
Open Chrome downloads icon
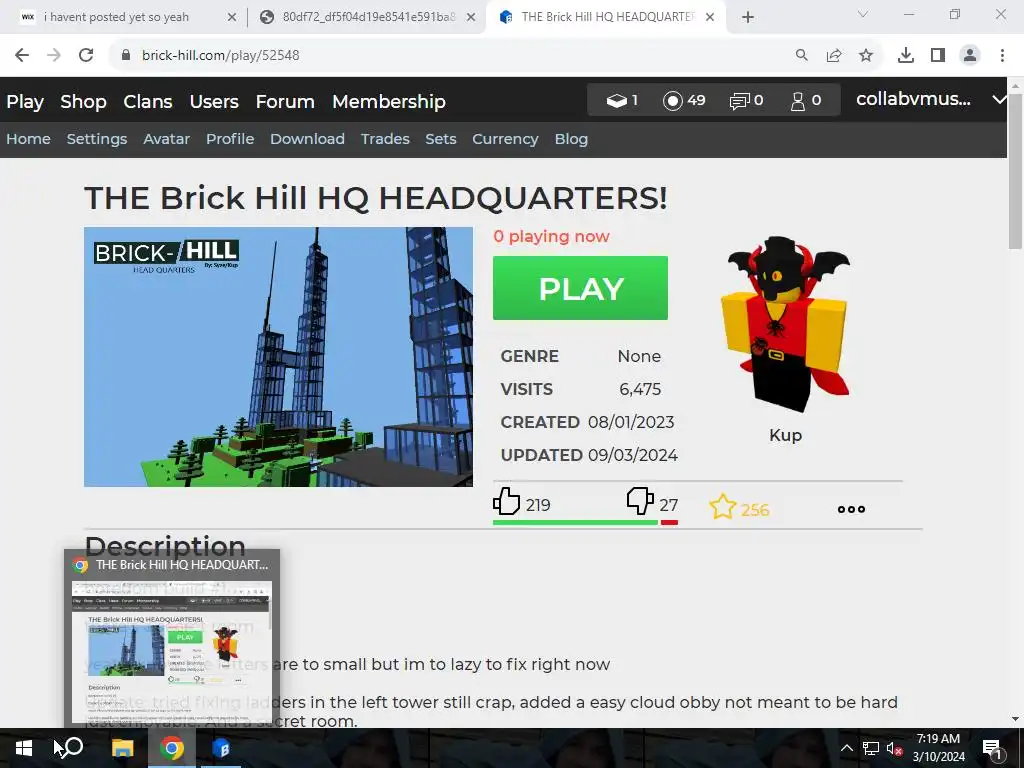point(906,56)
